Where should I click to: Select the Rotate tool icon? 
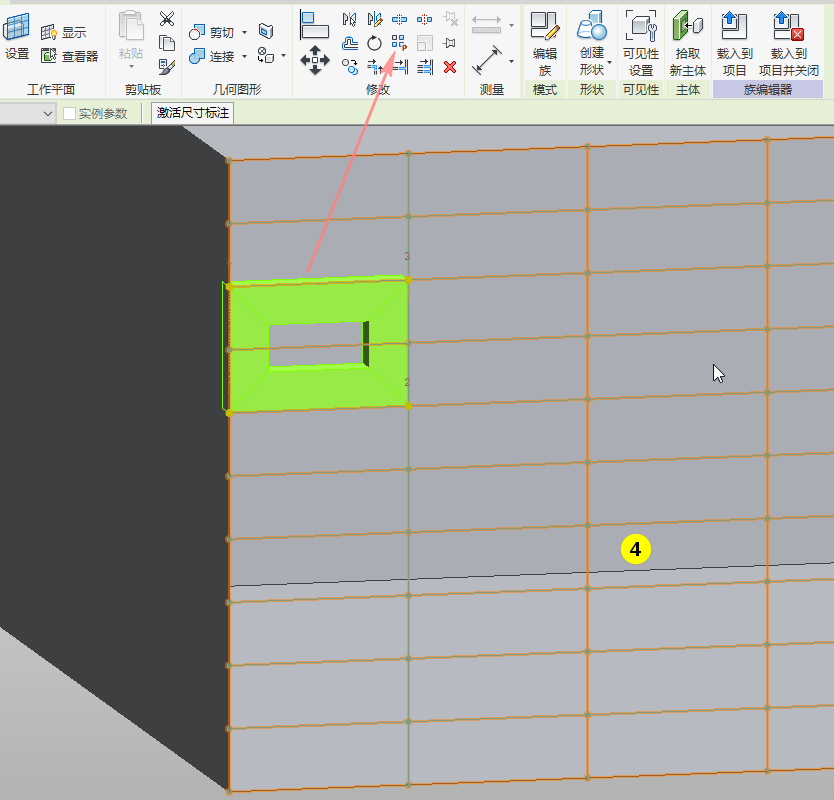coord(374,43)
